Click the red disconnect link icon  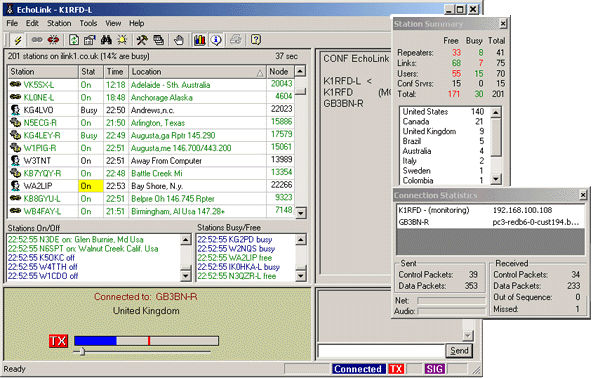click(x=53, y=40)
